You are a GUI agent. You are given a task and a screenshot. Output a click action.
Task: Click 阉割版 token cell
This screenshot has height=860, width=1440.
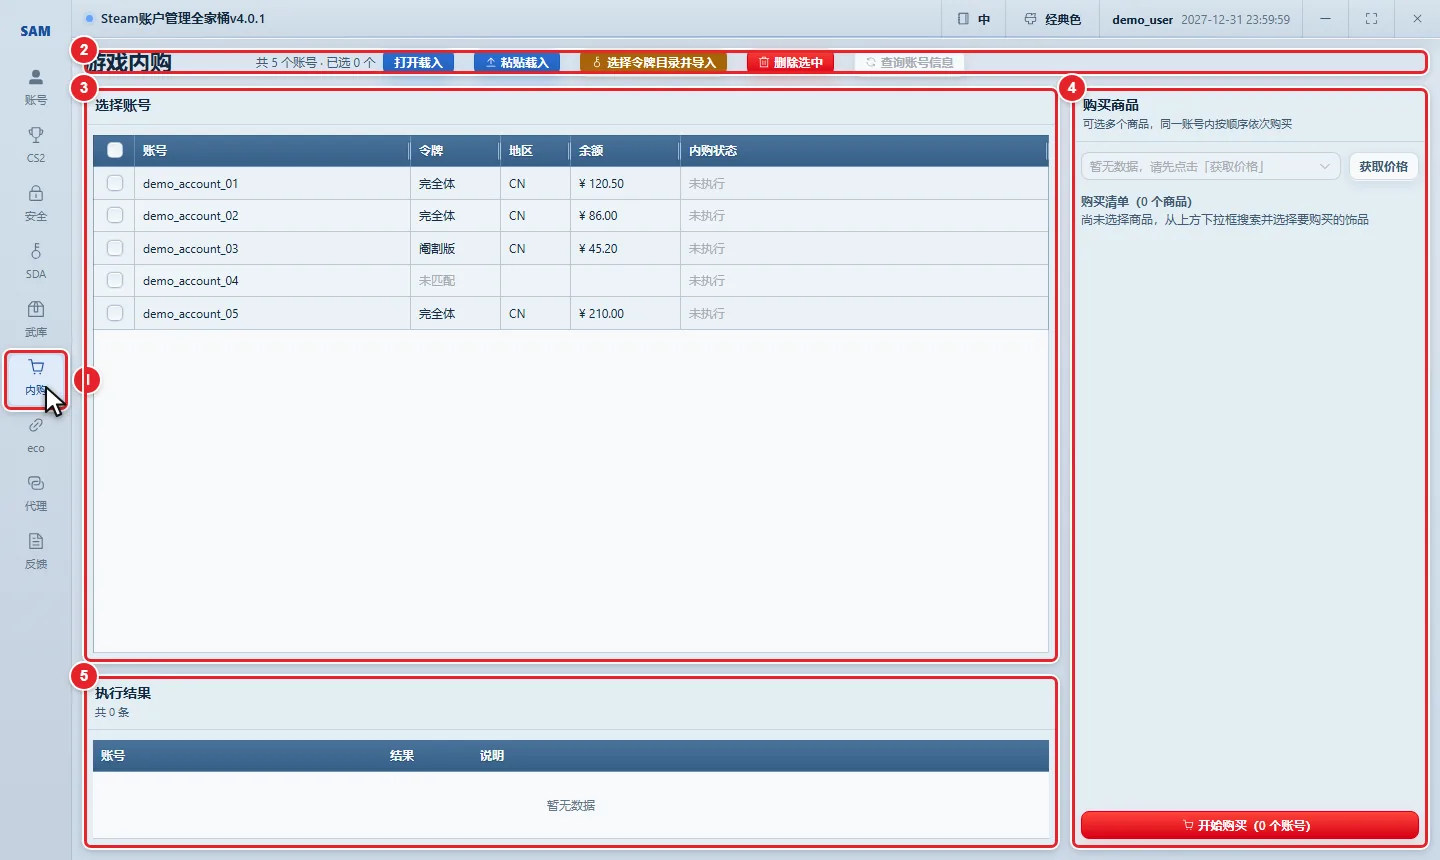[455, 248]
